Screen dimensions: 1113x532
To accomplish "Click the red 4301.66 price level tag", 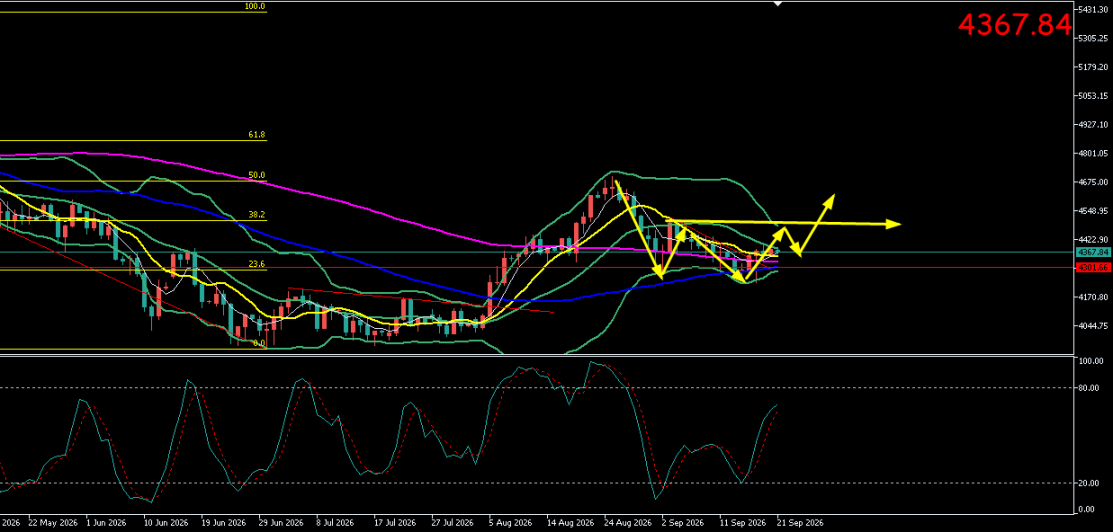I will pos(1092,268).
